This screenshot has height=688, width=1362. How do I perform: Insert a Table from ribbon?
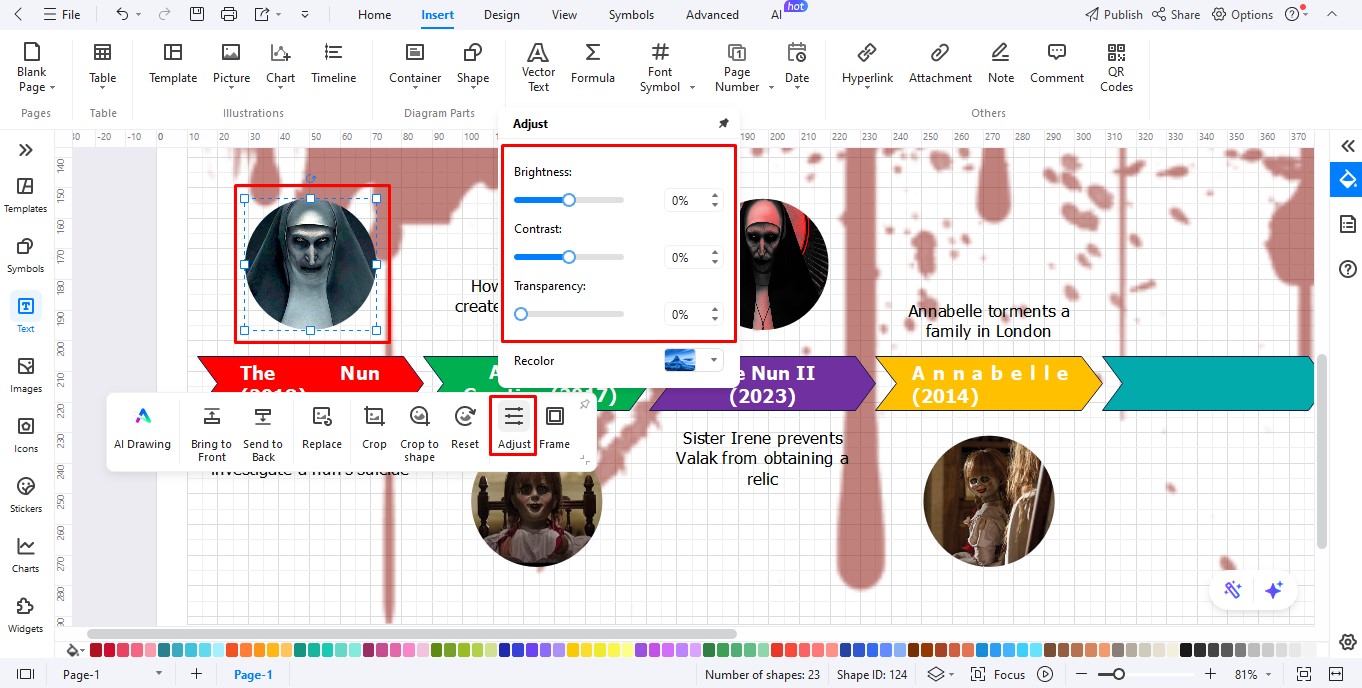click(x=103, y=64)
